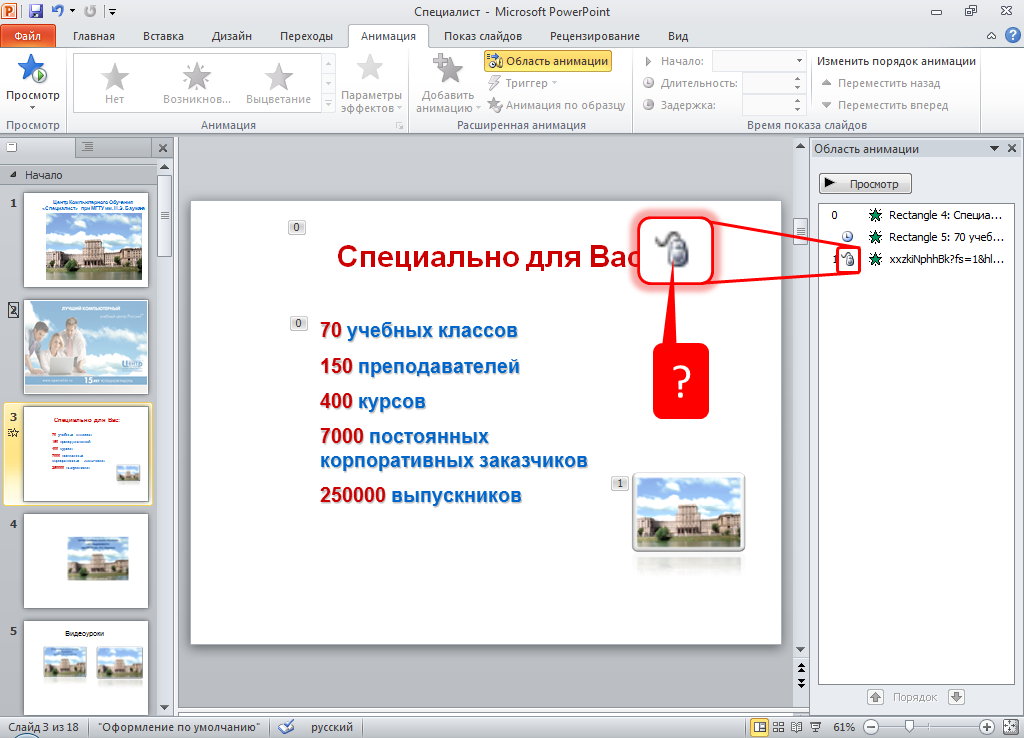
Task: Toggle the Область анимации pane button
Action: pos(547,61)
